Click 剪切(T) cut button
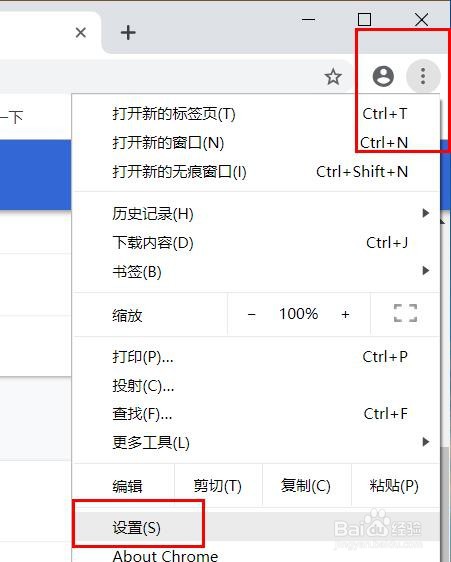This screenshot has height=562, width=451. tap(218, 486)
